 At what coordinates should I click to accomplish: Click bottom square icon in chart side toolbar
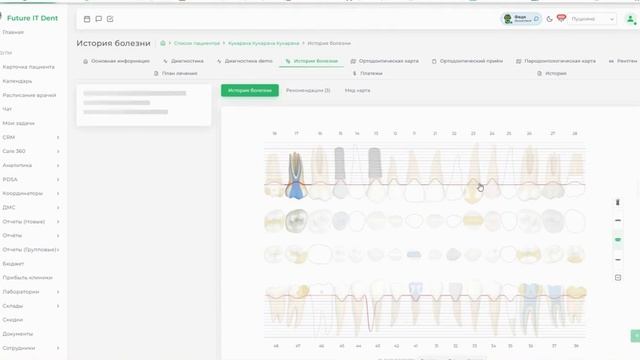coord(618,278)
